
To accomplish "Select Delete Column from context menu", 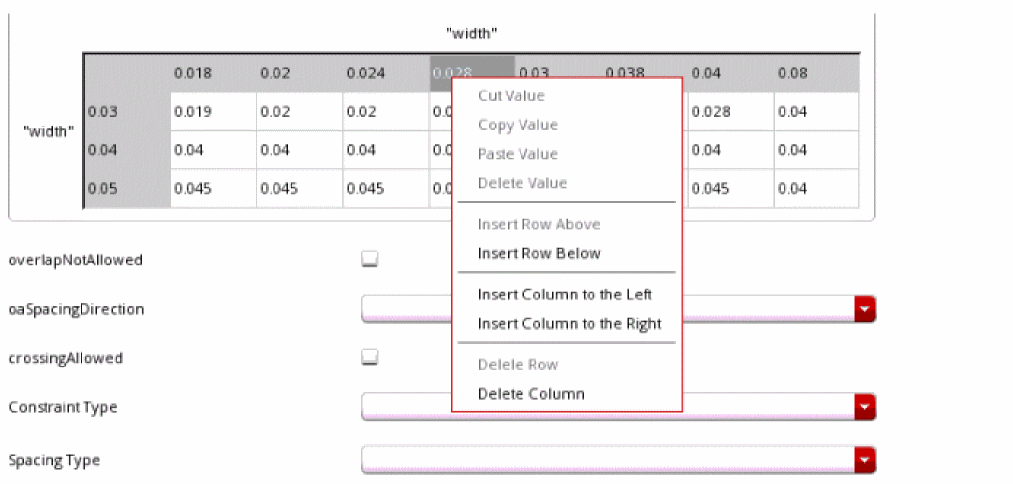I will point(531,394).
